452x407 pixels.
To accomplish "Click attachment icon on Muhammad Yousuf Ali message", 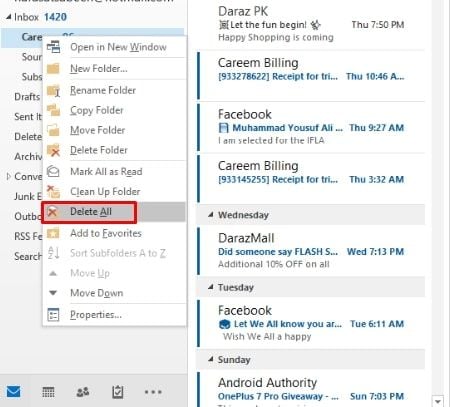I will coord(223,128).
